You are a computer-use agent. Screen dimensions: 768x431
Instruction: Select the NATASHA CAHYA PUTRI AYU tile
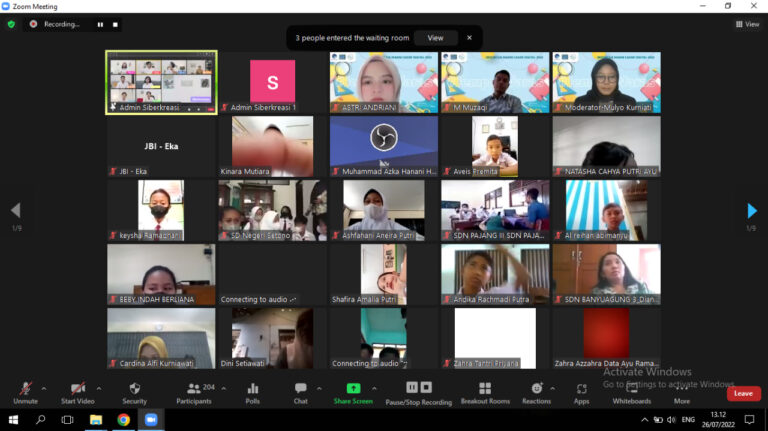tap(606, 146)
